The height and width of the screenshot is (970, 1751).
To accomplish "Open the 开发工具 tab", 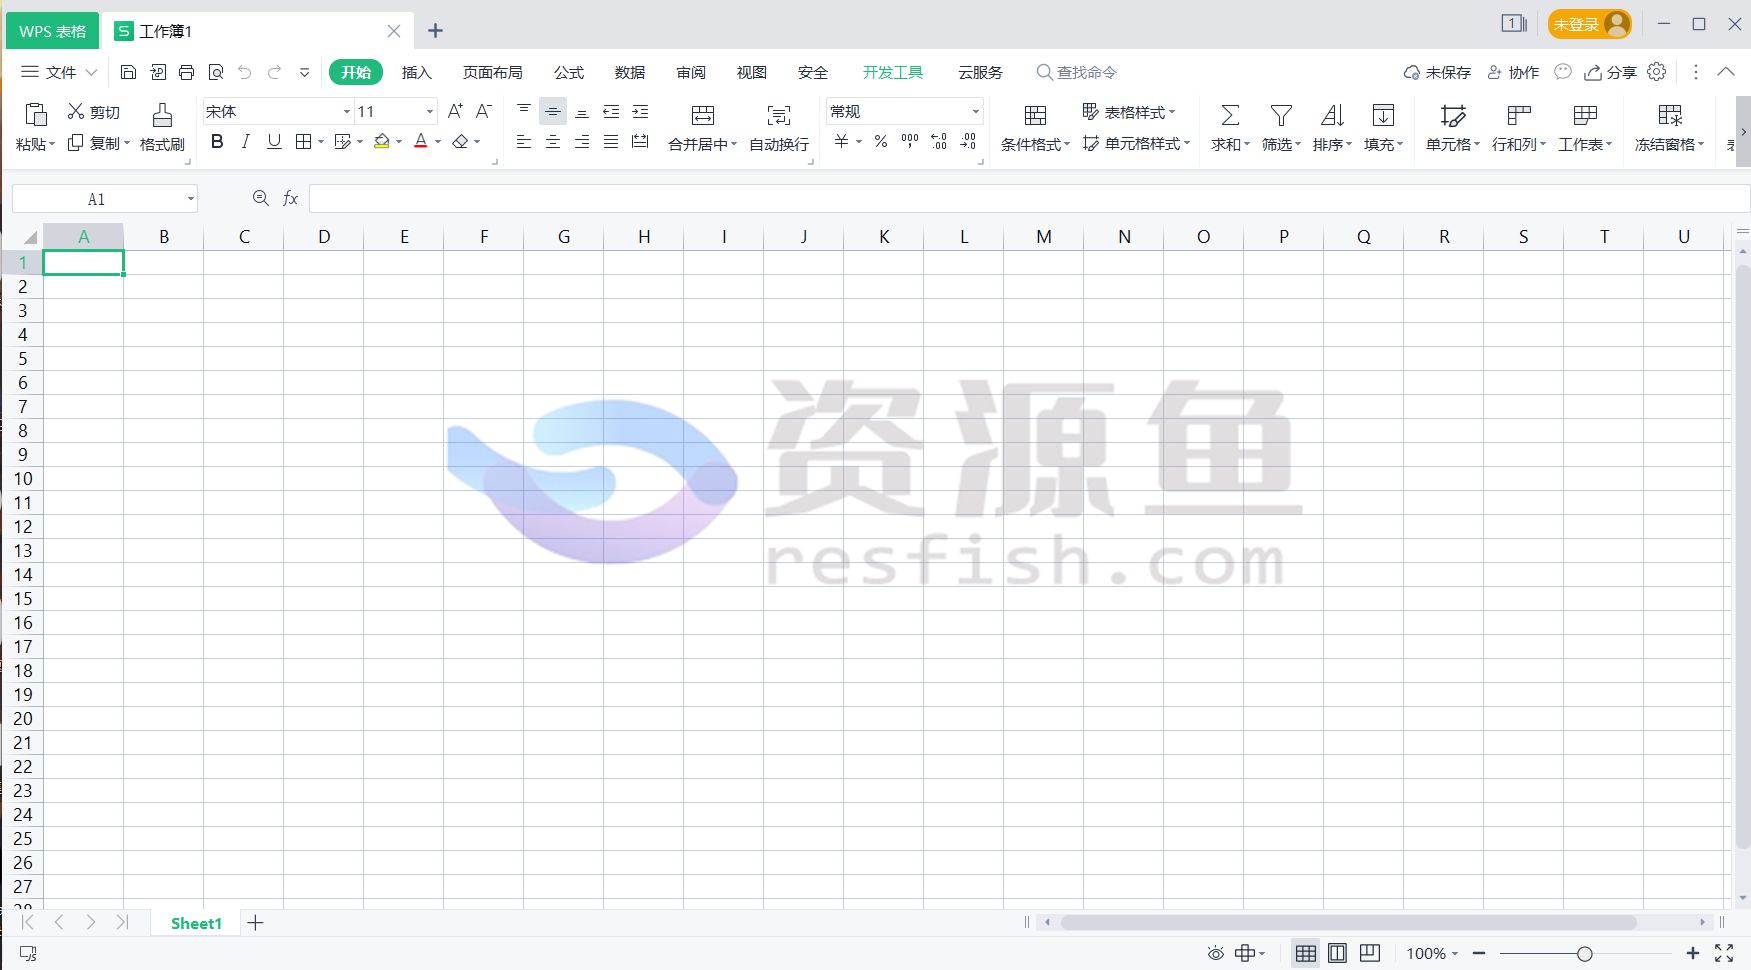I will click(x=893, y=72).
